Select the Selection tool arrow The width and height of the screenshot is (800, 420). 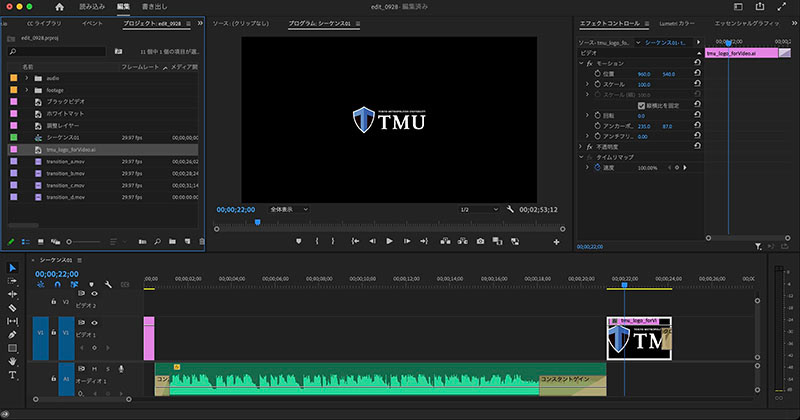coord(13,267)
